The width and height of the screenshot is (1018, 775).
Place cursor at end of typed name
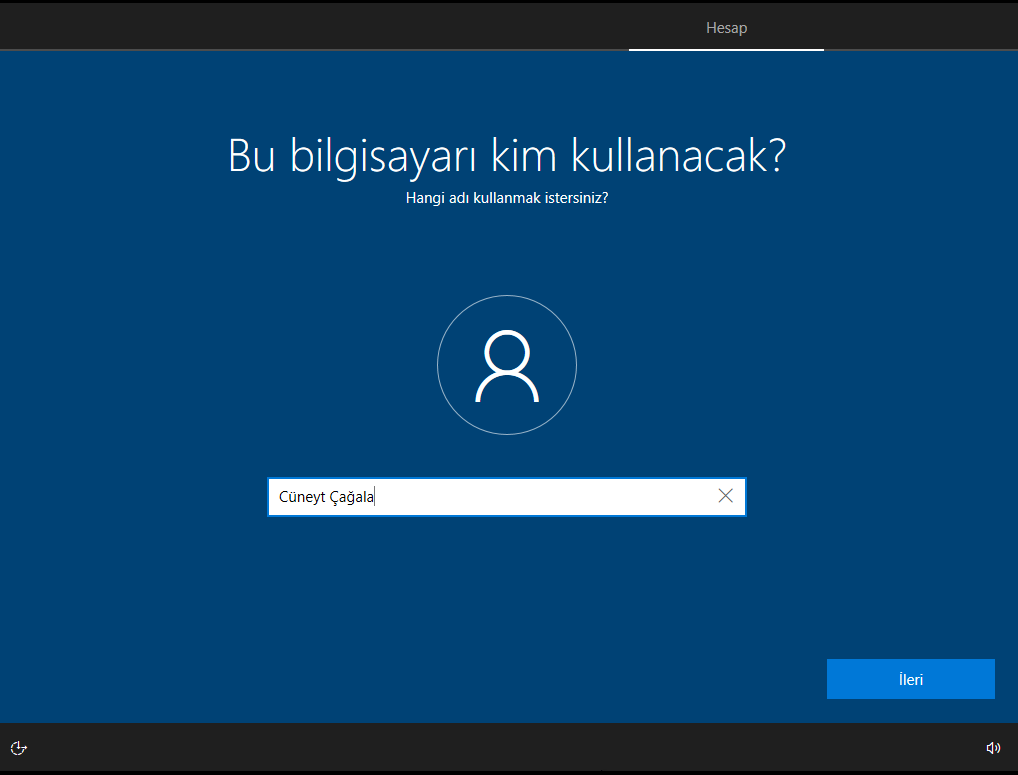coord(375,497)
